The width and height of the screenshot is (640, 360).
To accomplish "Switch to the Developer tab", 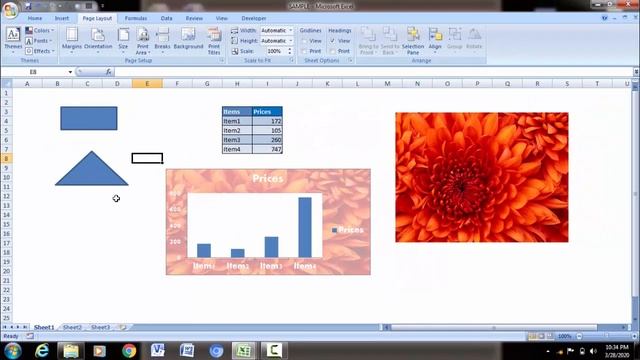I will click(x=254, y=18).
